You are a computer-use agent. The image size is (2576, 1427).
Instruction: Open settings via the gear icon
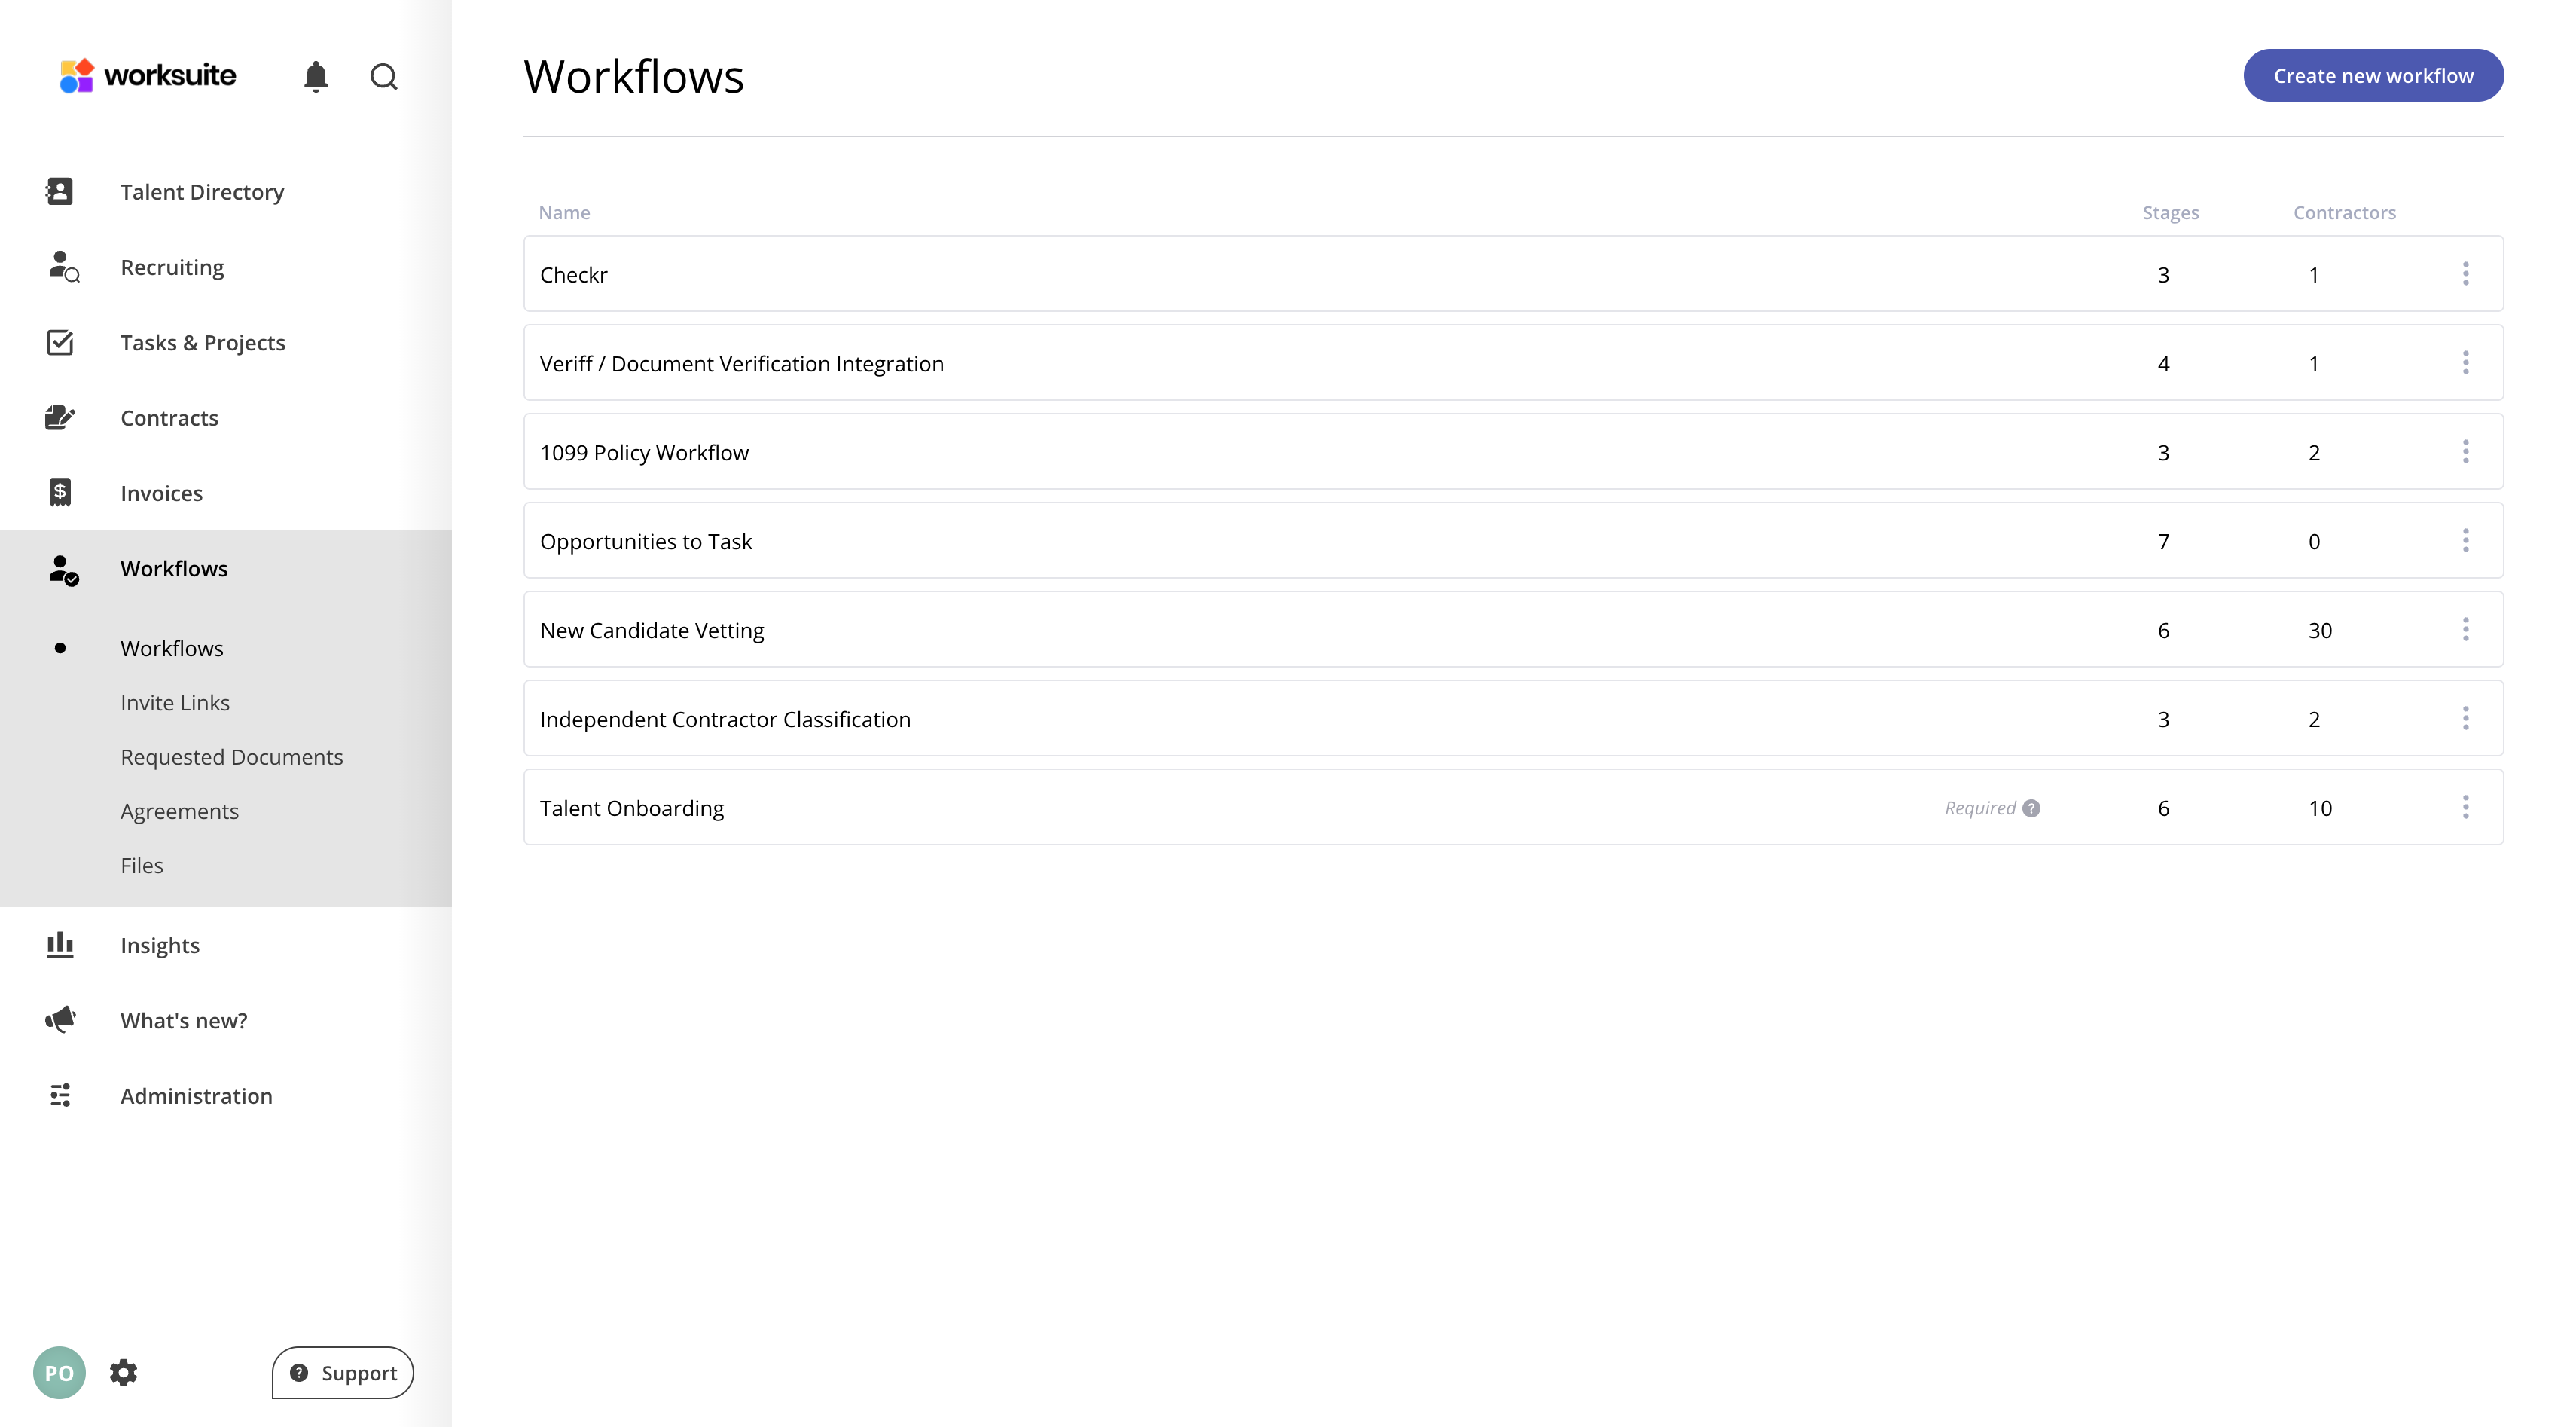coord(123,1372)
